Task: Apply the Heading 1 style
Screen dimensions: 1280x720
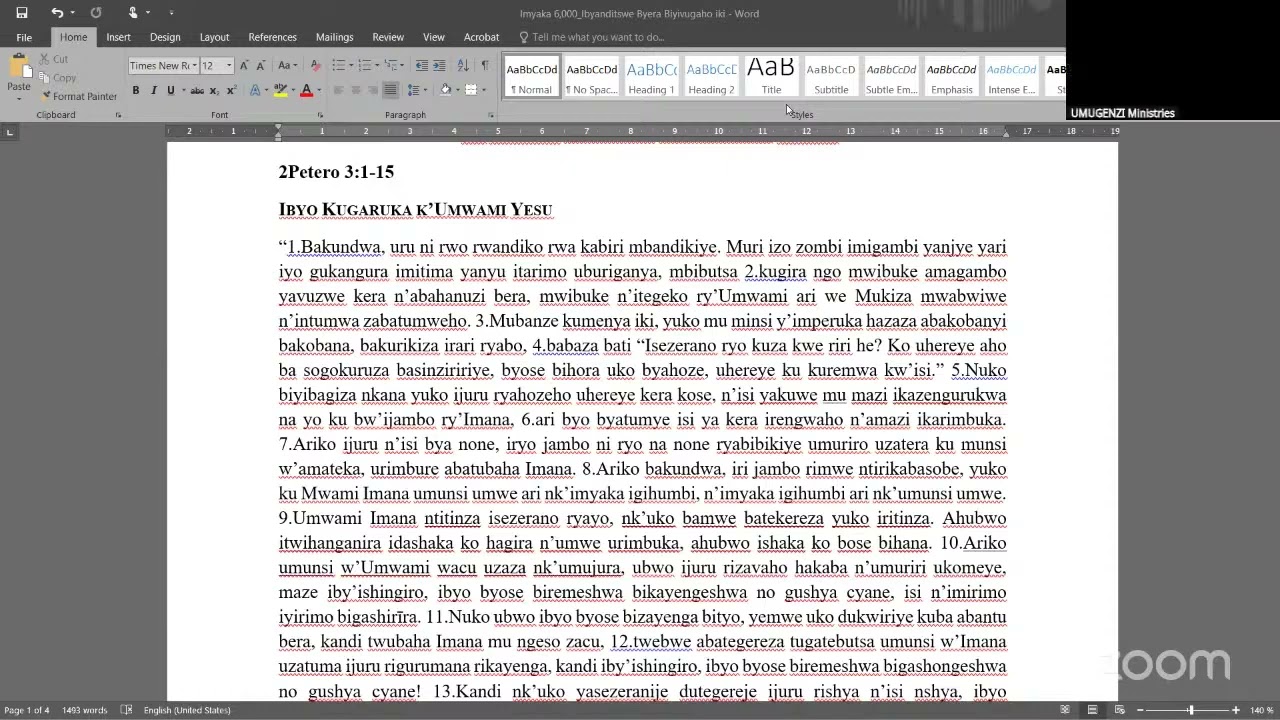Action: click(x=651, y=77)
